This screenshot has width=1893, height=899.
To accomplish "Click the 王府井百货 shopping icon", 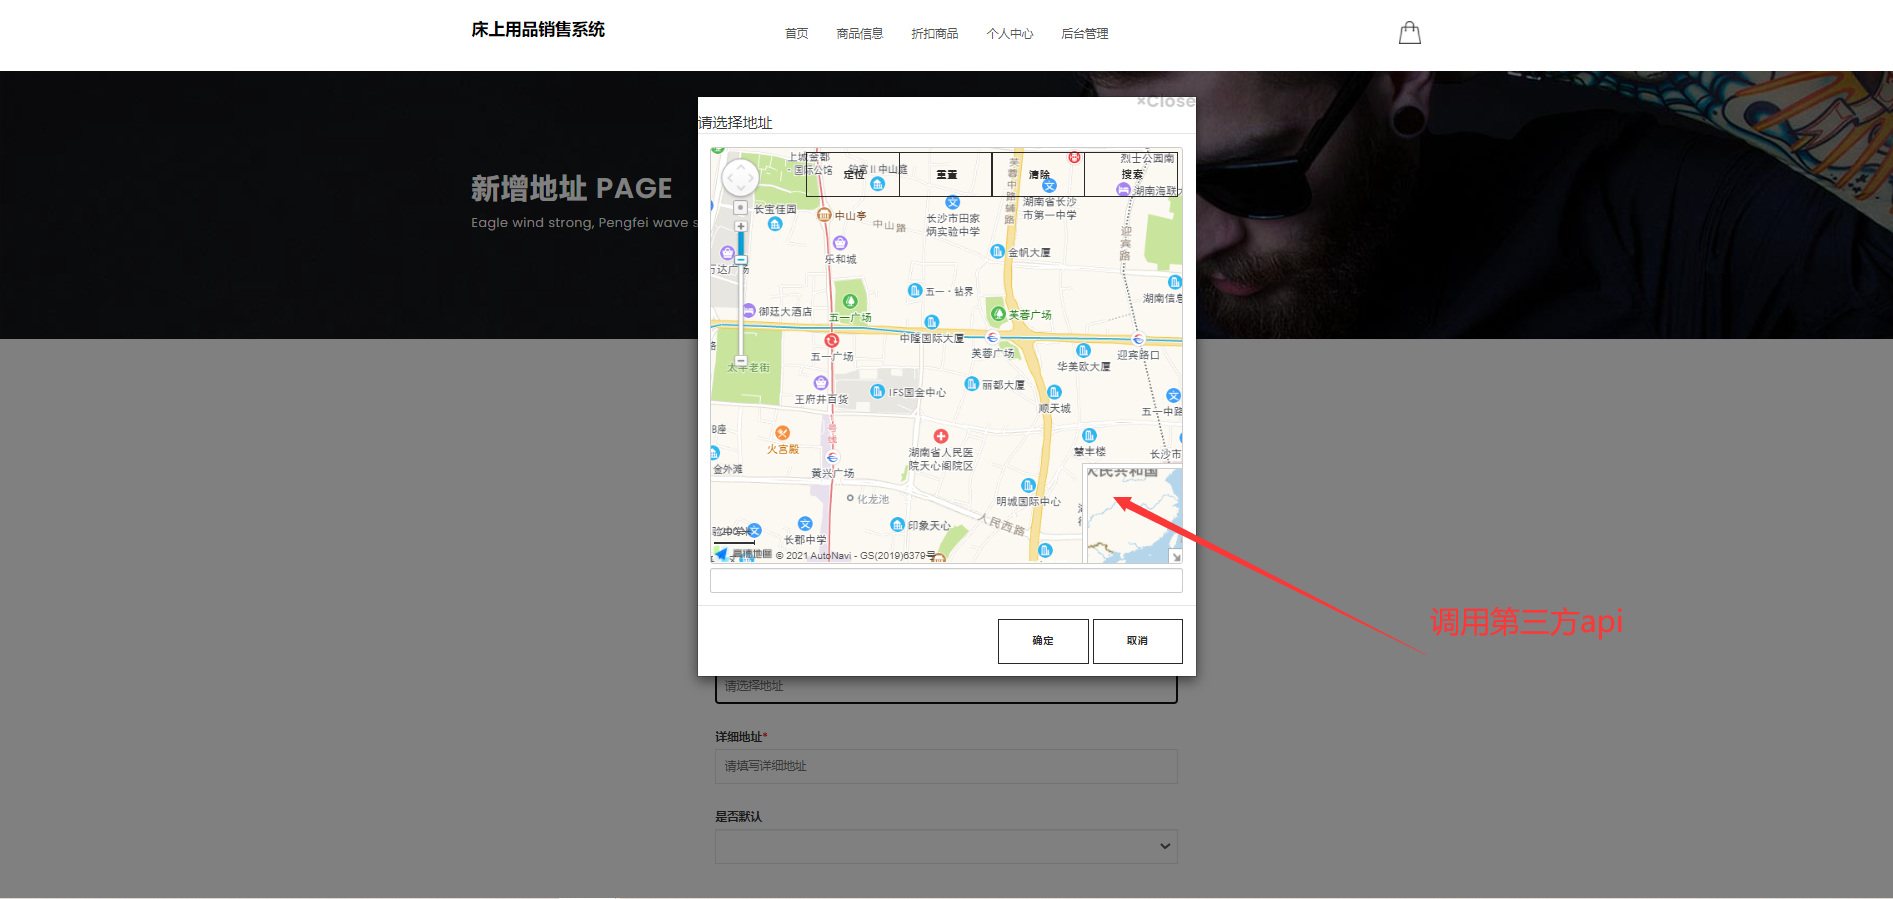I will pyautogui.click(x=821, y=383).
